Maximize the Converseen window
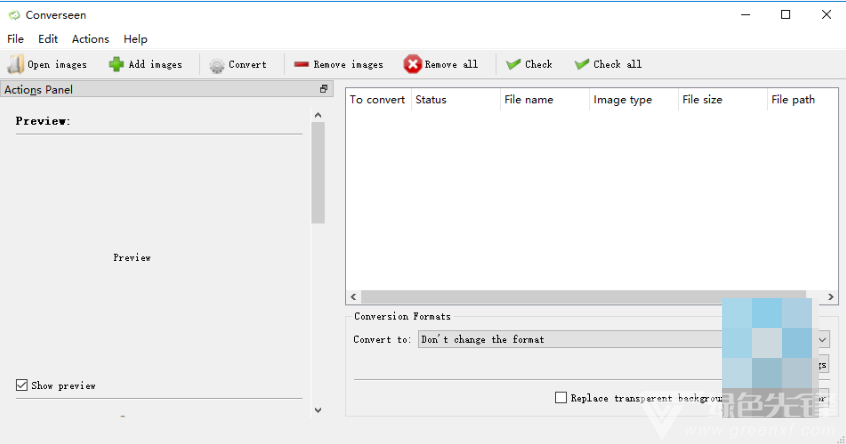Screen dimensions: 846x444 [786, 15]
